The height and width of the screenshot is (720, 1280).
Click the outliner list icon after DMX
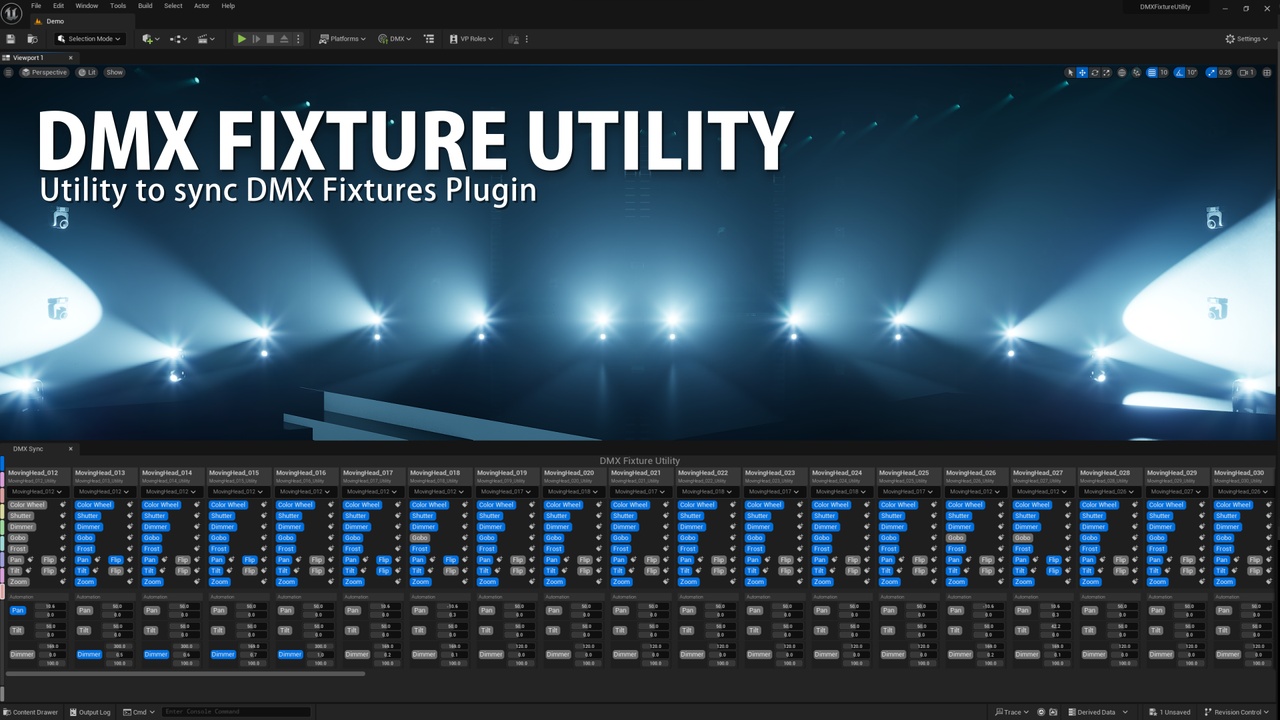[x=429, y=39]
